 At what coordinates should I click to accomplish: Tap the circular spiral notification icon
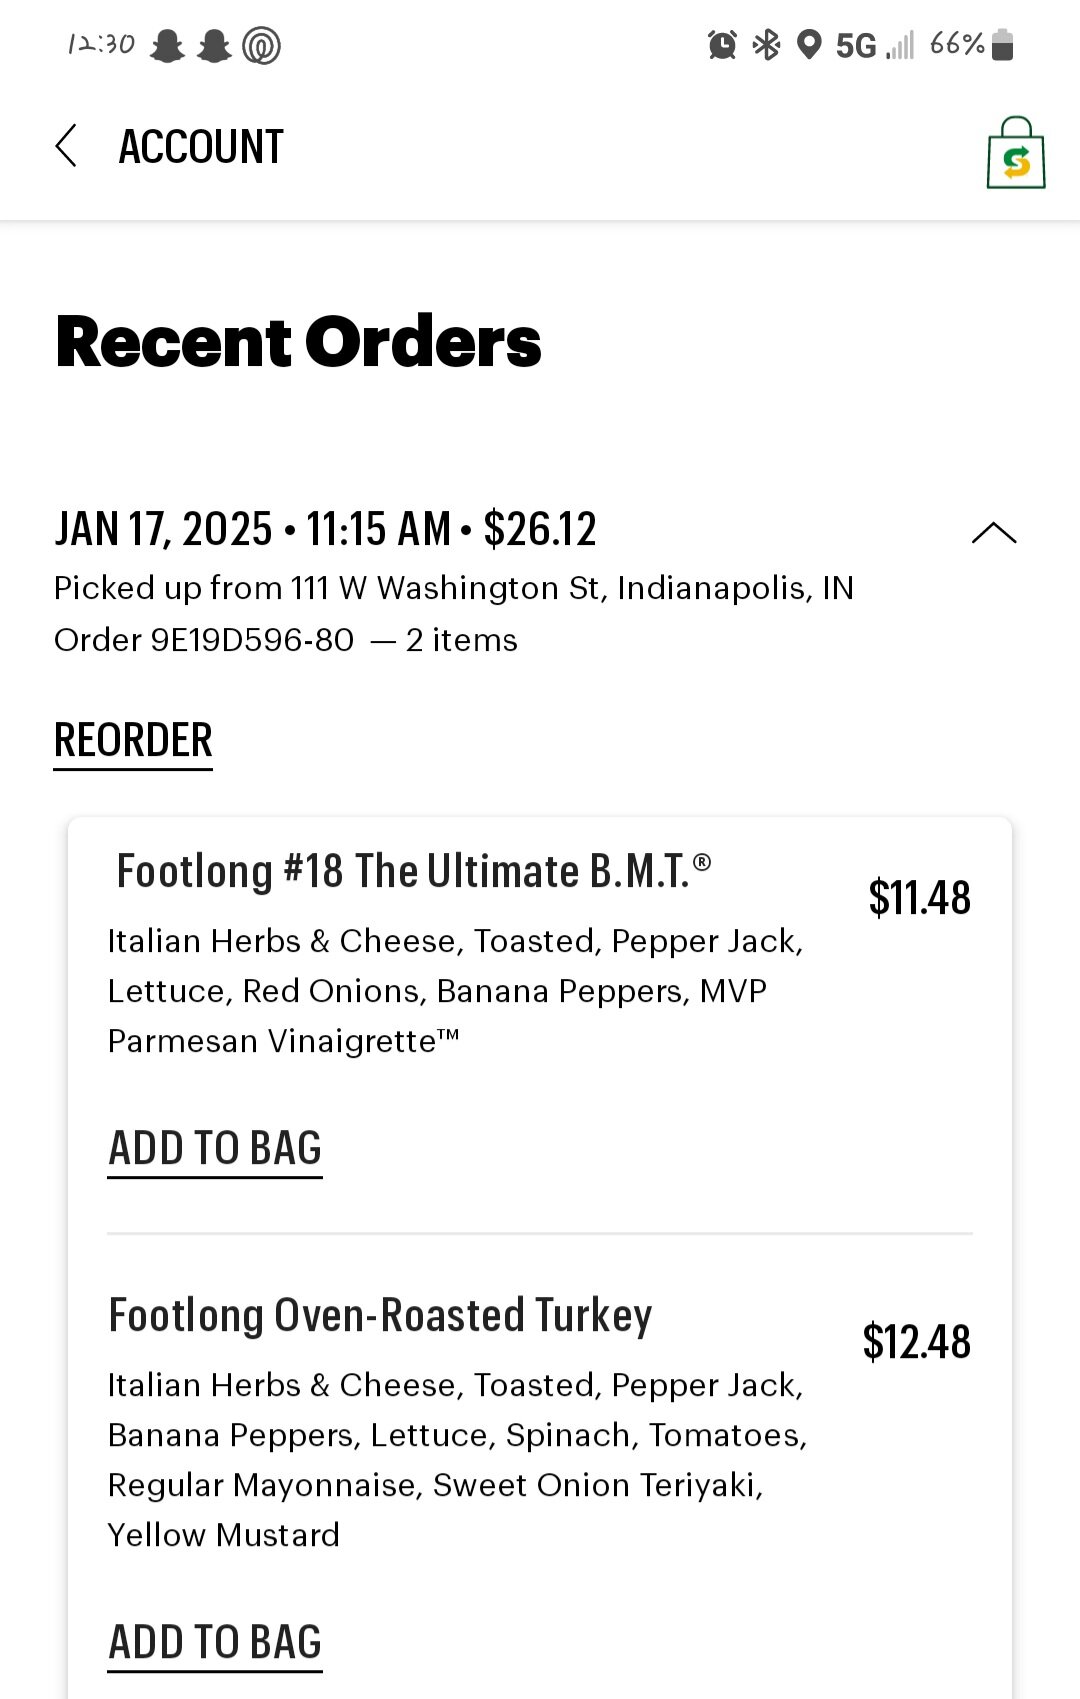click(x=262, y=46)
